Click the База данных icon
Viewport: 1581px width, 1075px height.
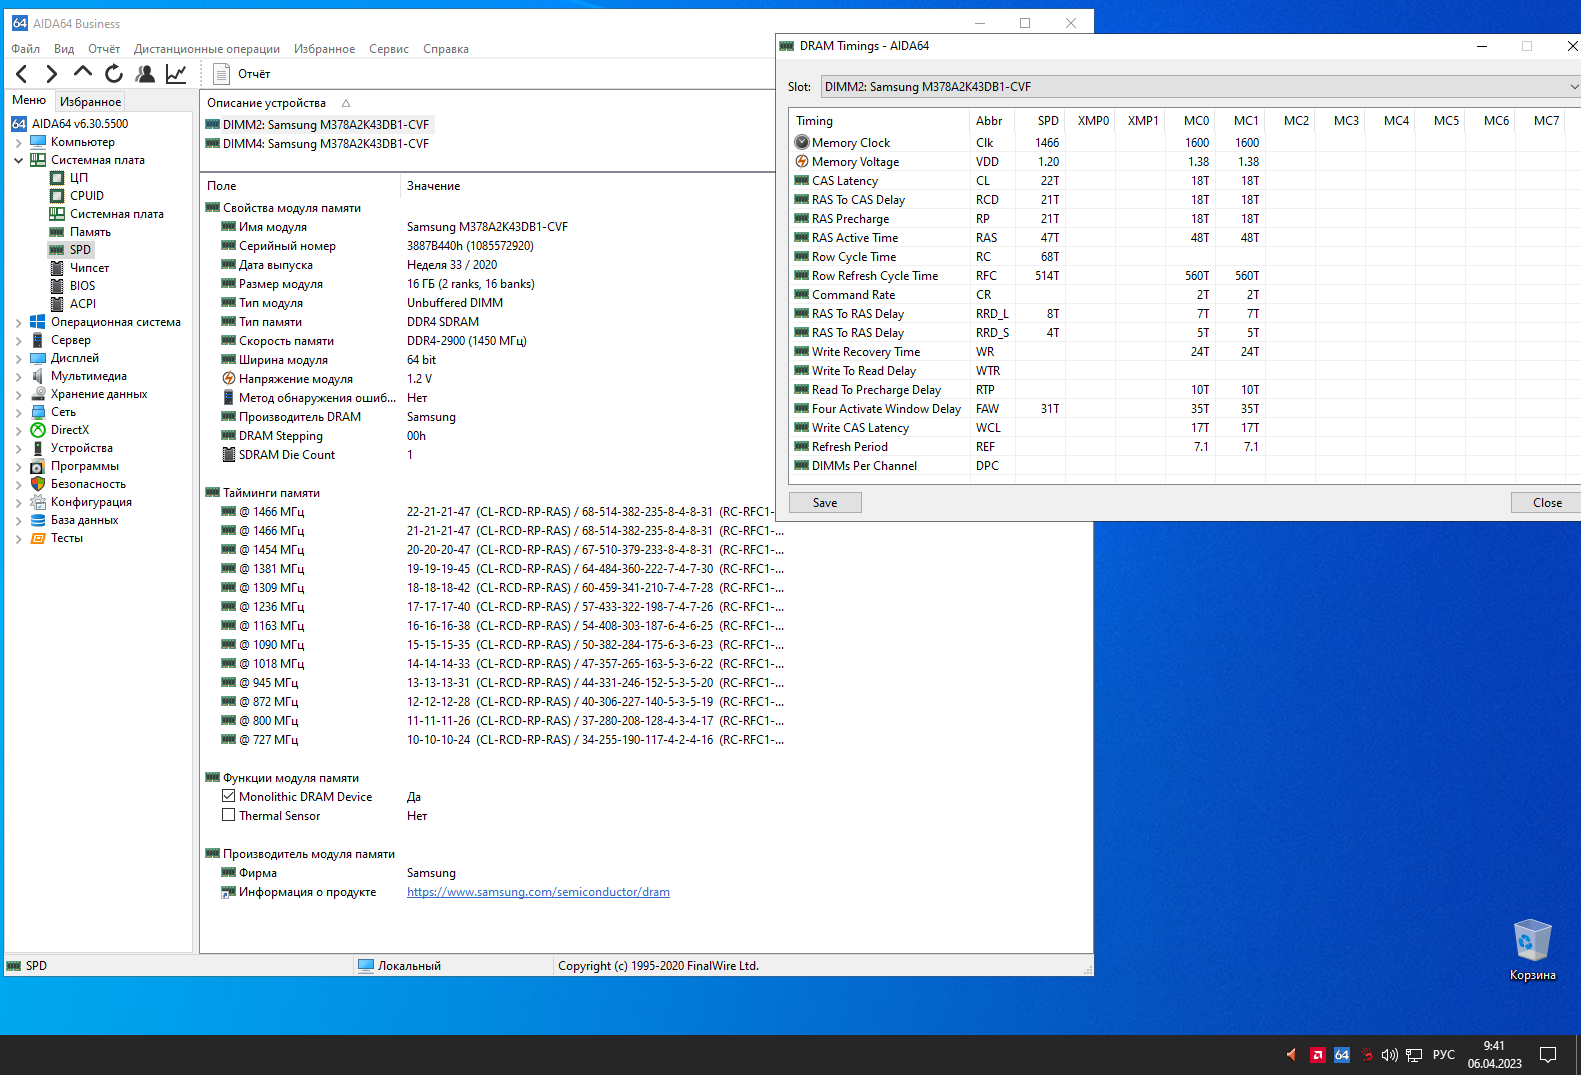click(x=38, y=520)
